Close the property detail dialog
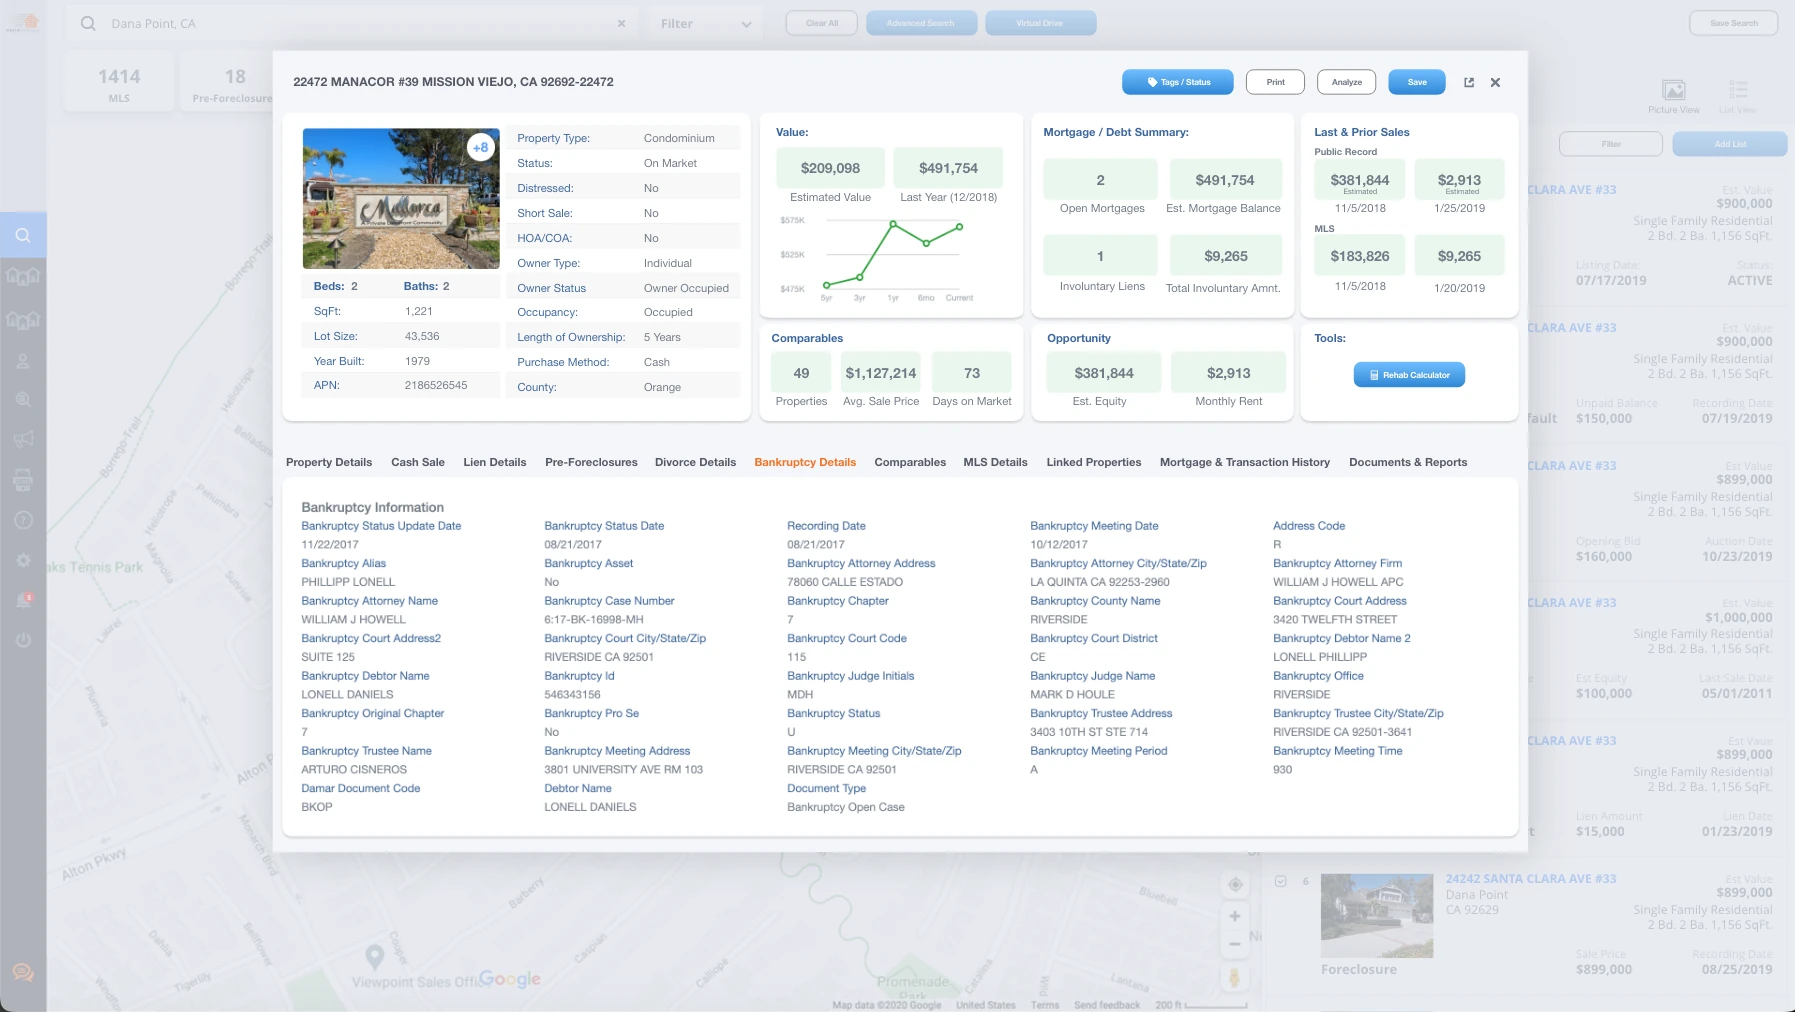Image resolution: width=1795 pixels, height=1012 pixels. click(x=1495, y=82)
